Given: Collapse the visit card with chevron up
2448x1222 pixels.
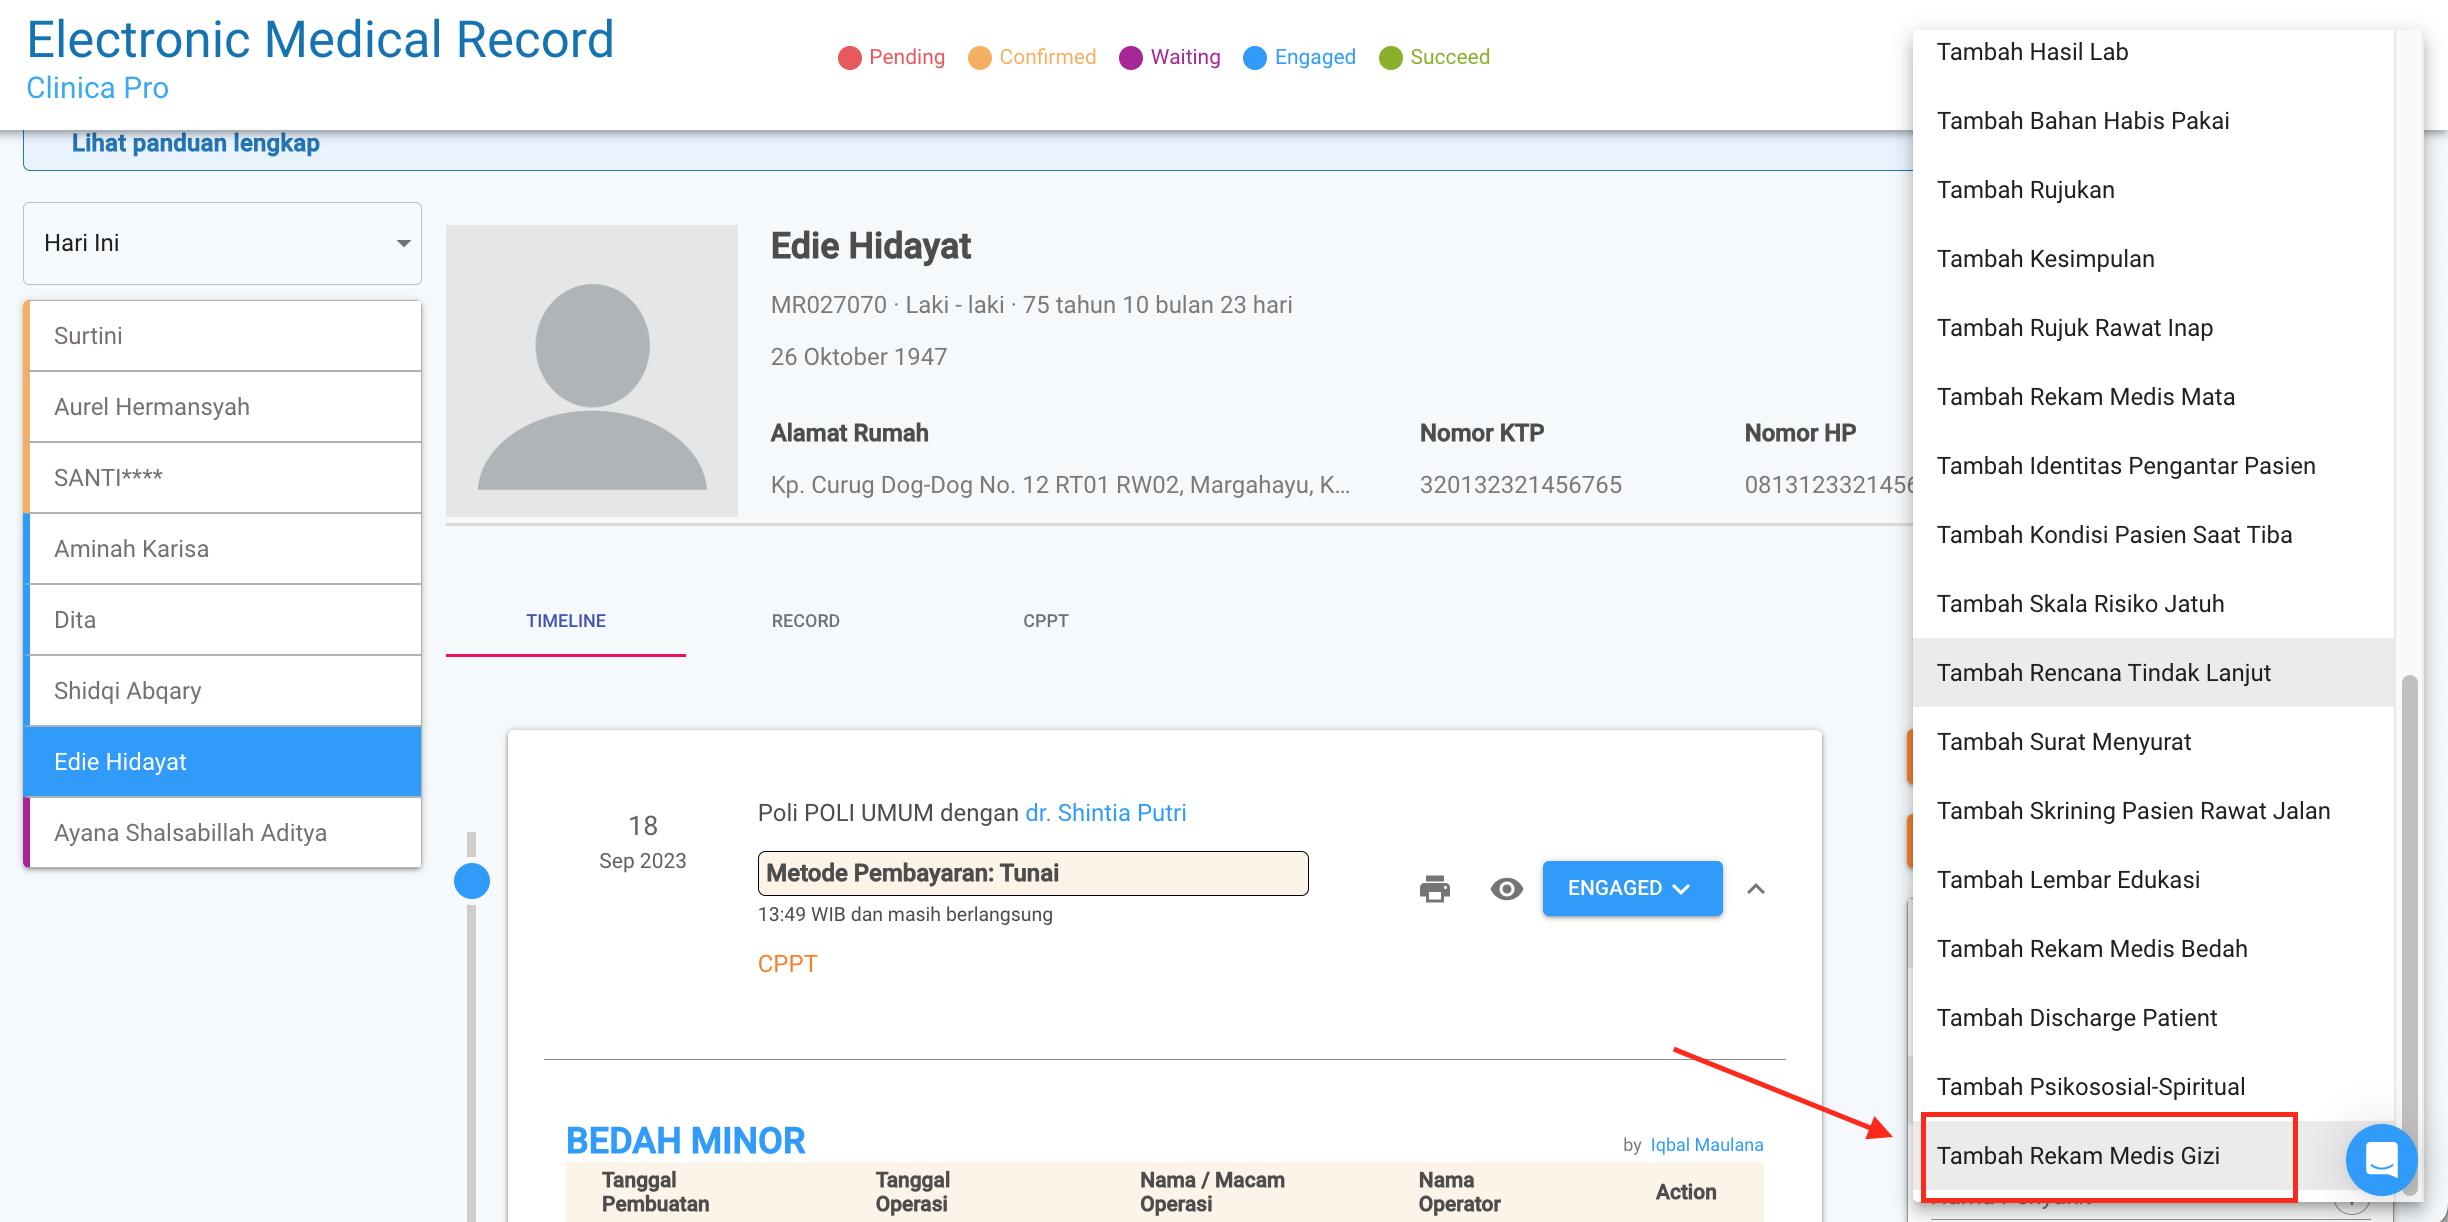Looking at the screenshot, I should click(1756, 888).
